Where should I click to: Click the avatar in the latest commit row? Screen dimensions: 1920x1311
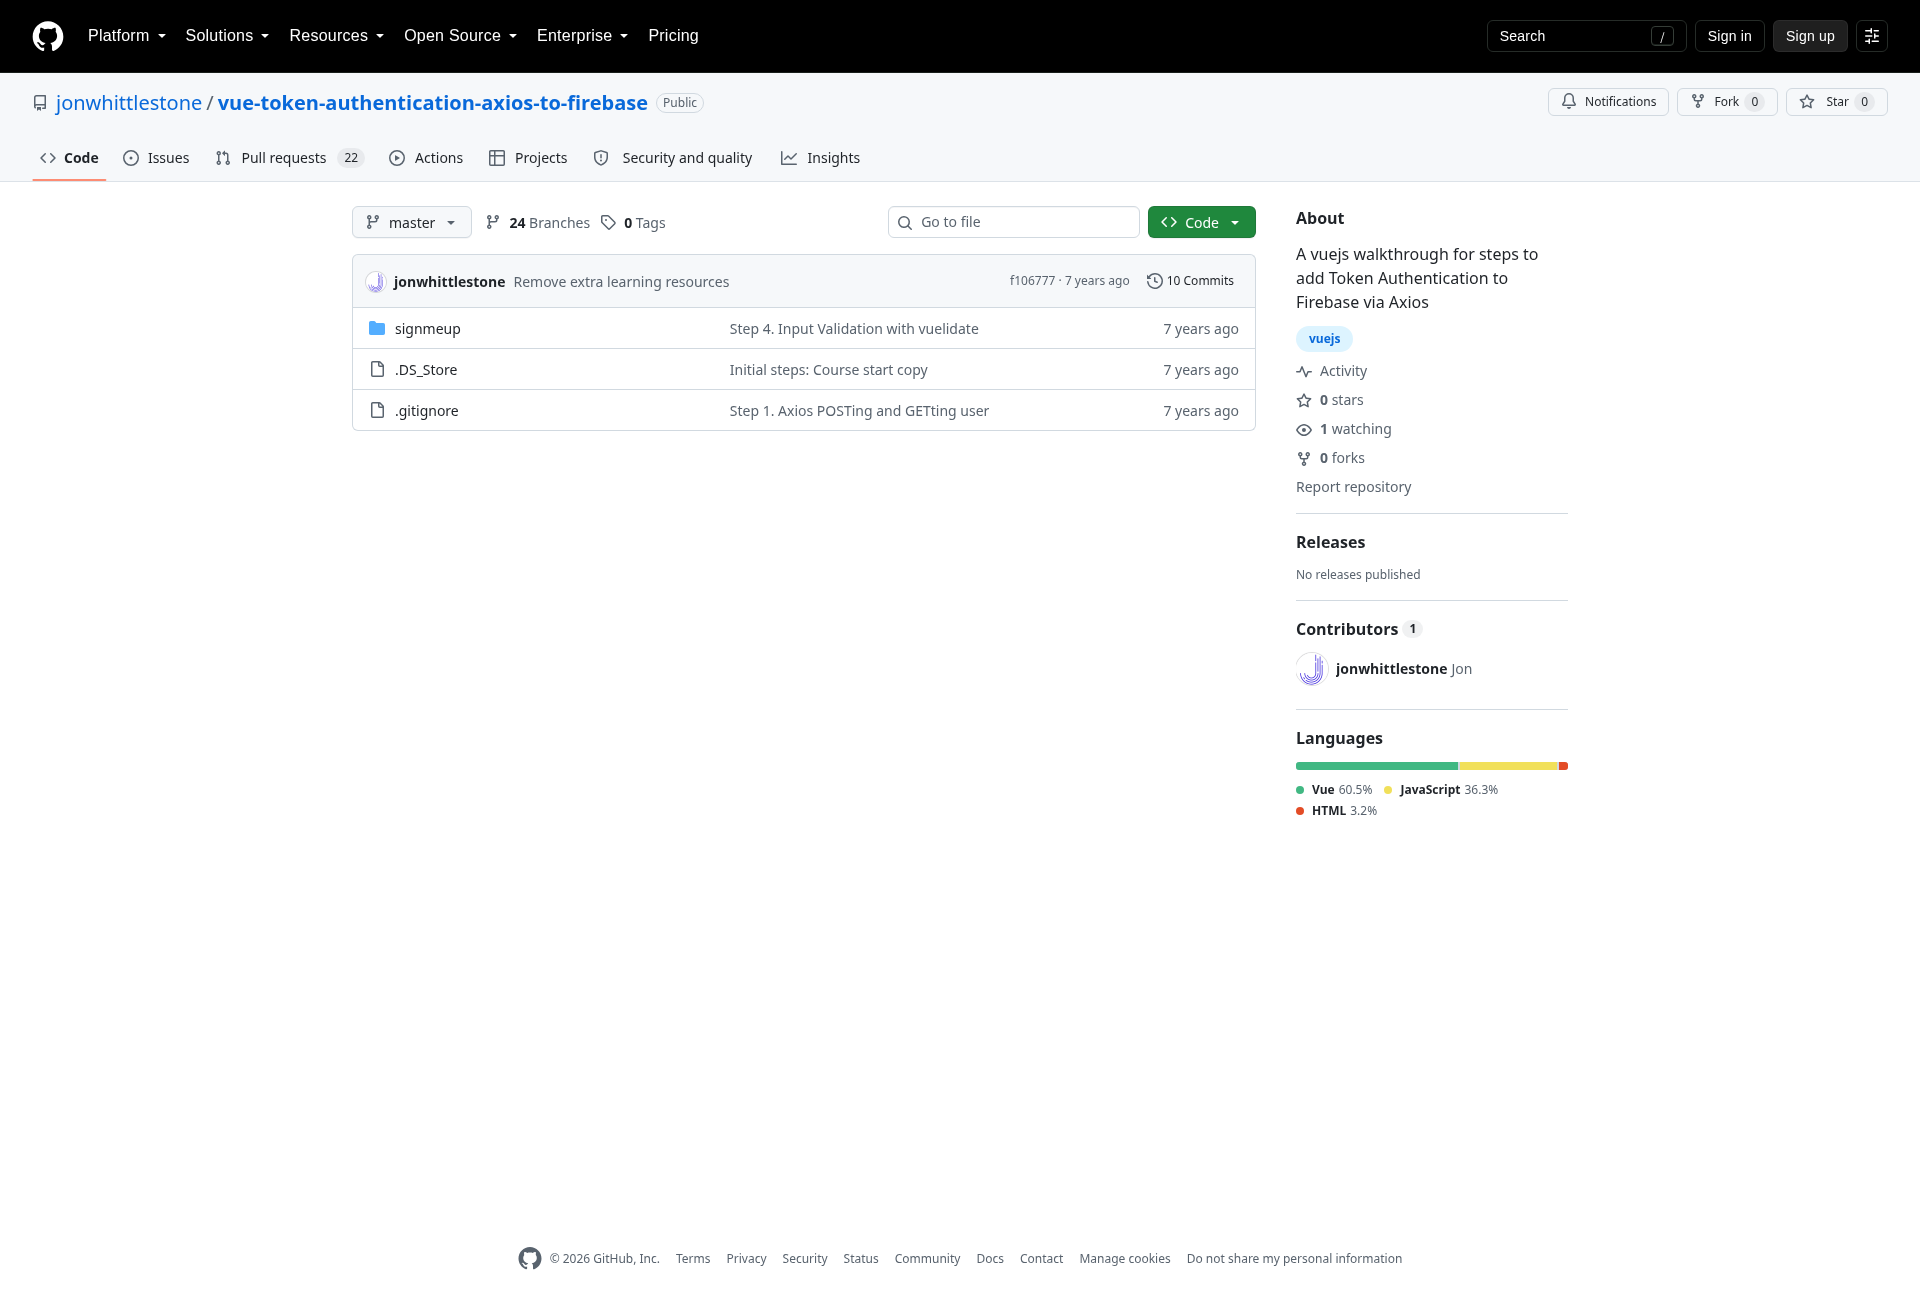click(x=375, y=281)
